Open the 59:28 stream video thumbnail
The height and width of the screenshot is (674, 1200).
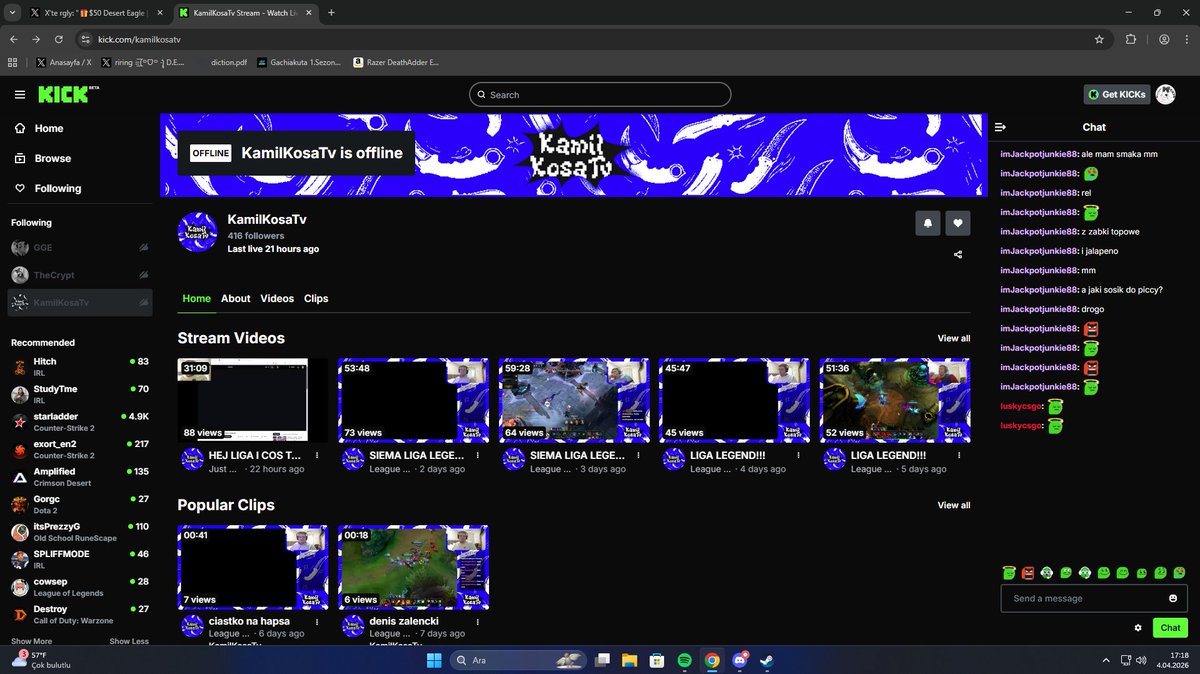[574, 400]
